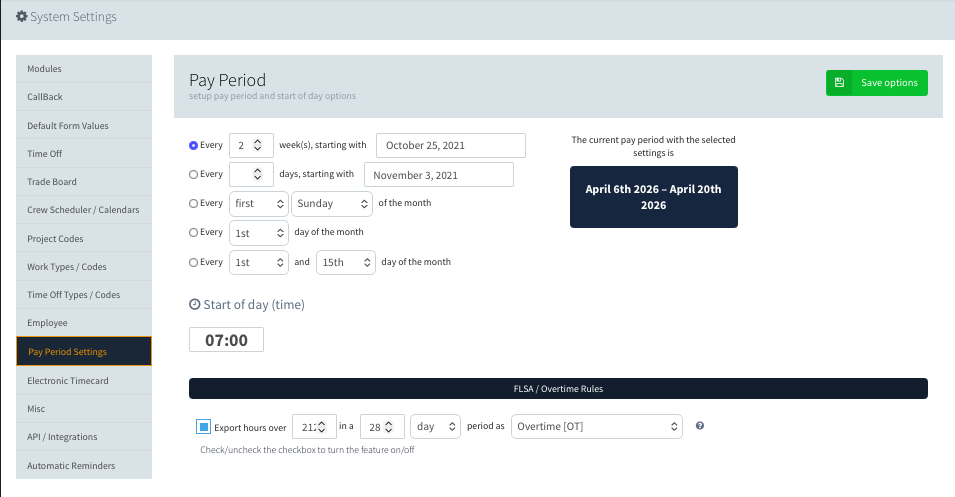Click the 28 period length stepper

[382, 426]
